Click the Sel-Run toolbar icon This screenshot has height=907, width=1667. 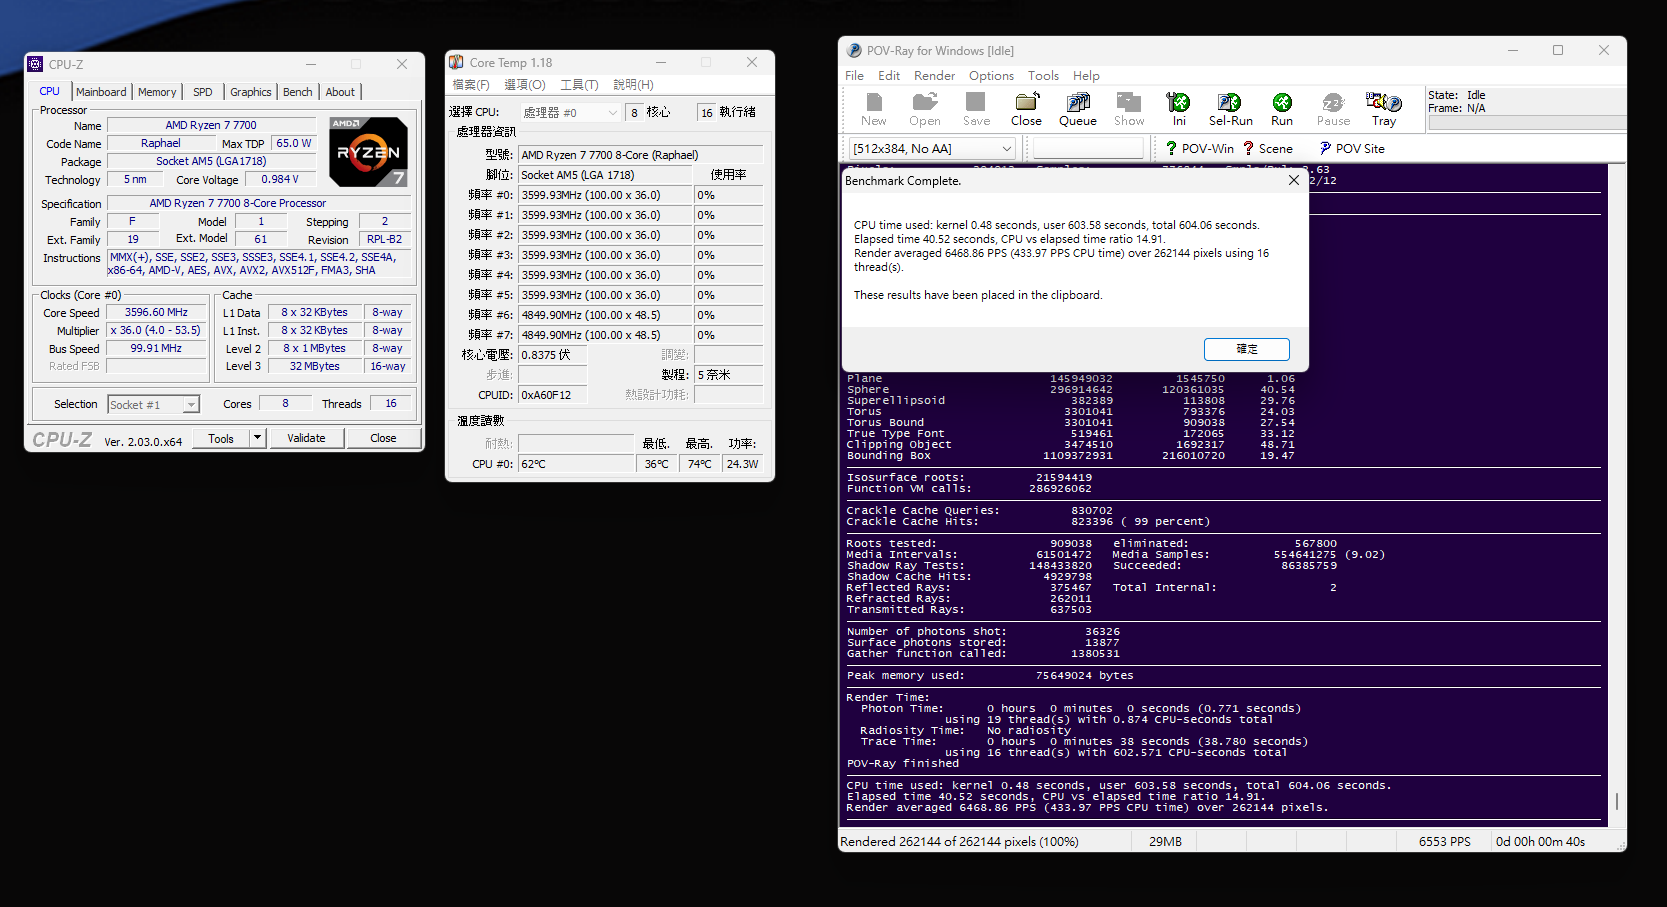1230,109
